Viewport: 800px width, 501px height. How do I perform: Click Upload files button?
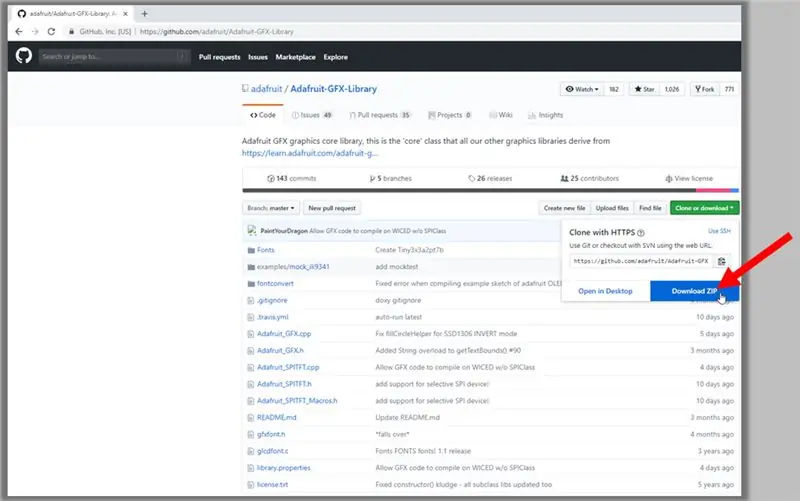tap(612, 208)
